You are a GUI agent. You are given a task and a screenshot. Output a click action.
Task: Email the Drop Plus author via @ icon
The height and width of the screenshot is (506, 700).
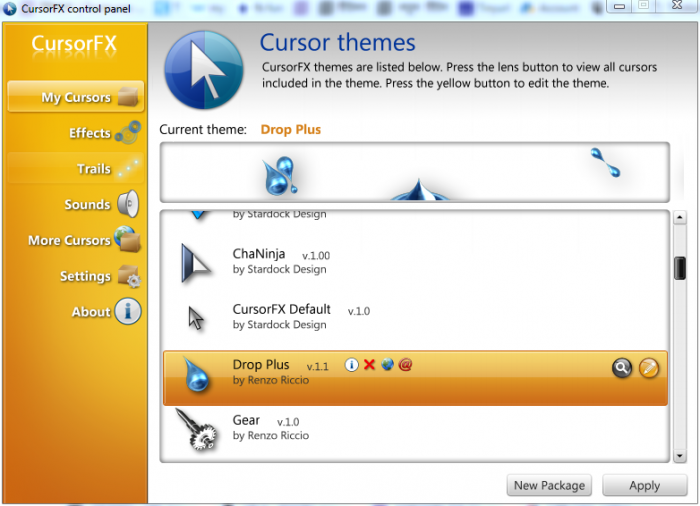tap(405, 364)
